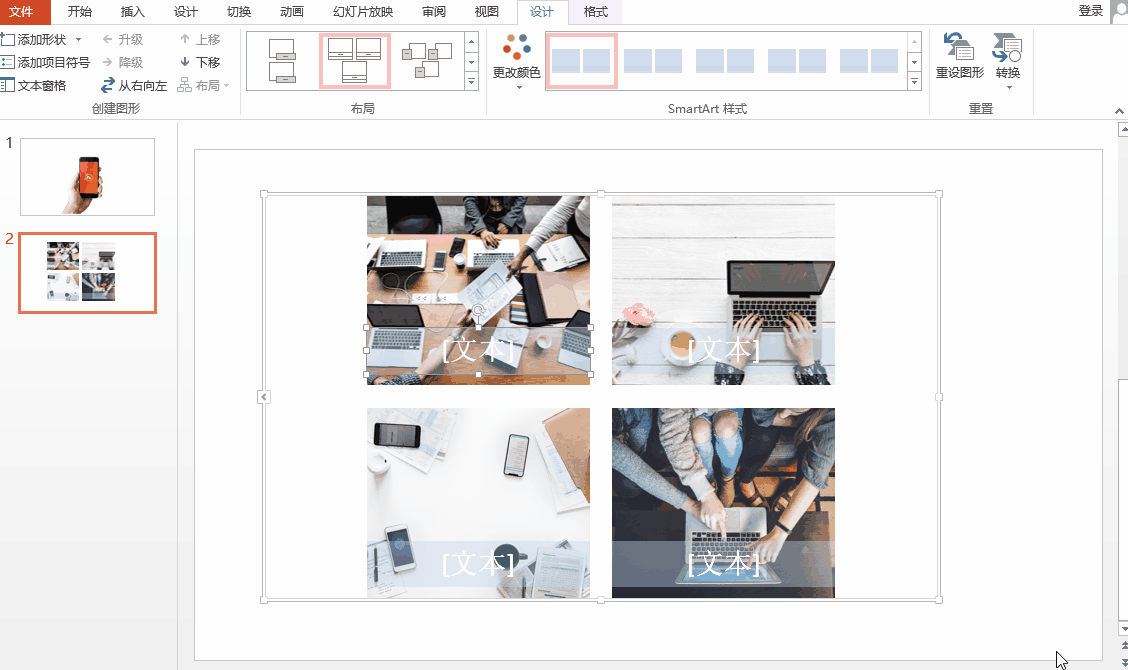The width and height of the screenshot is (1128, 670).
Task: Open the View (视图) tab
Action: 487,12
